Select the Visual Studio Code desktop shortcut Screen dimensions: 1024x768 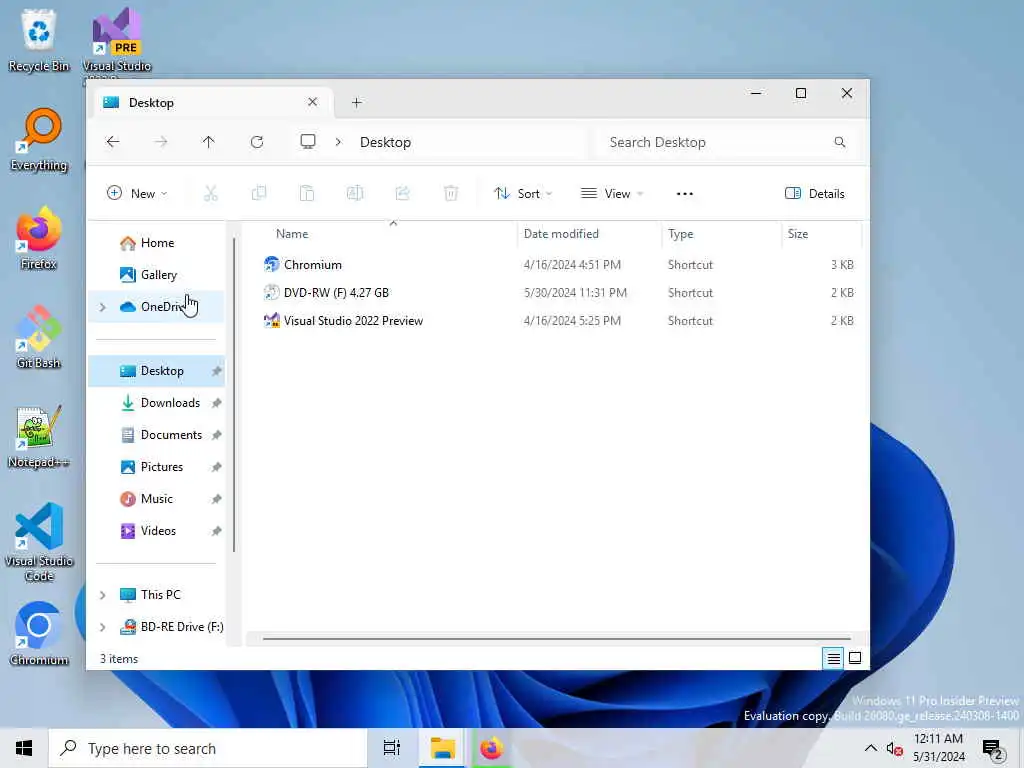[39, 541]
